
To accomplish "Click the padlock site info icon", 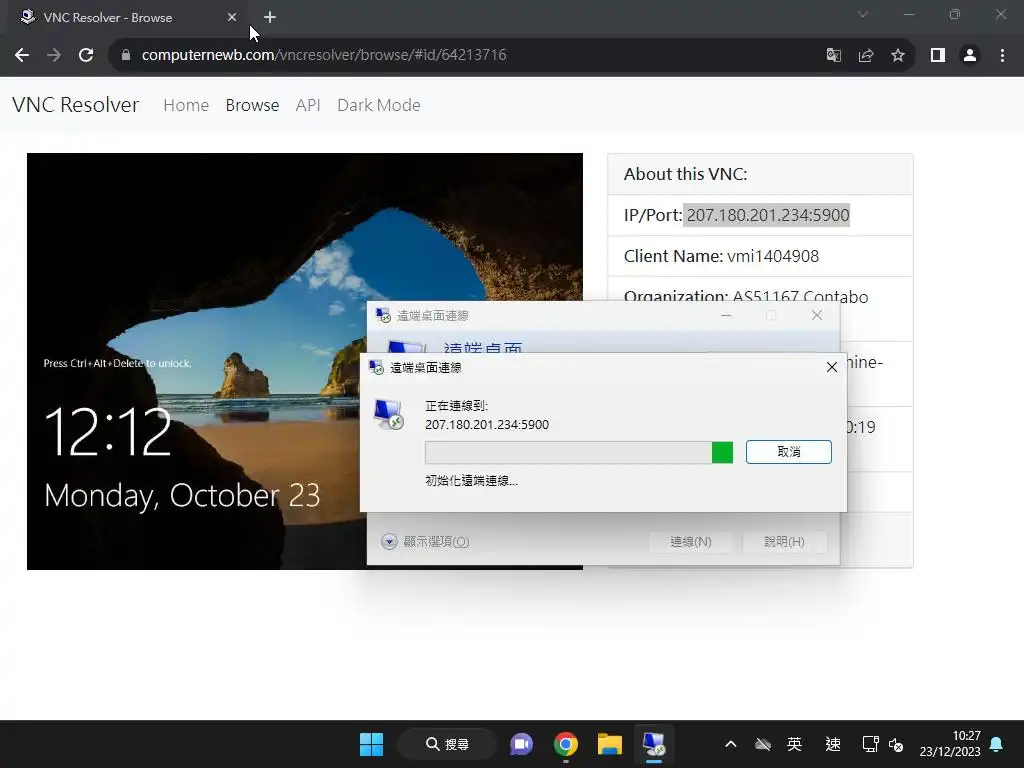I will (125, 55).
